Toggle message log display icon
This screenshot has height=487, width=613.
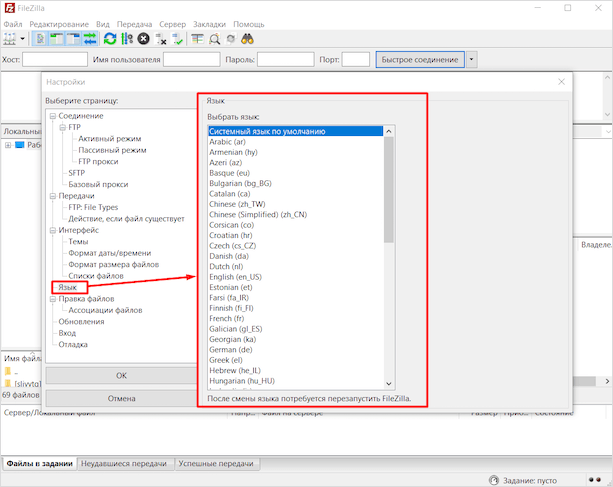(x=41, y=39)
